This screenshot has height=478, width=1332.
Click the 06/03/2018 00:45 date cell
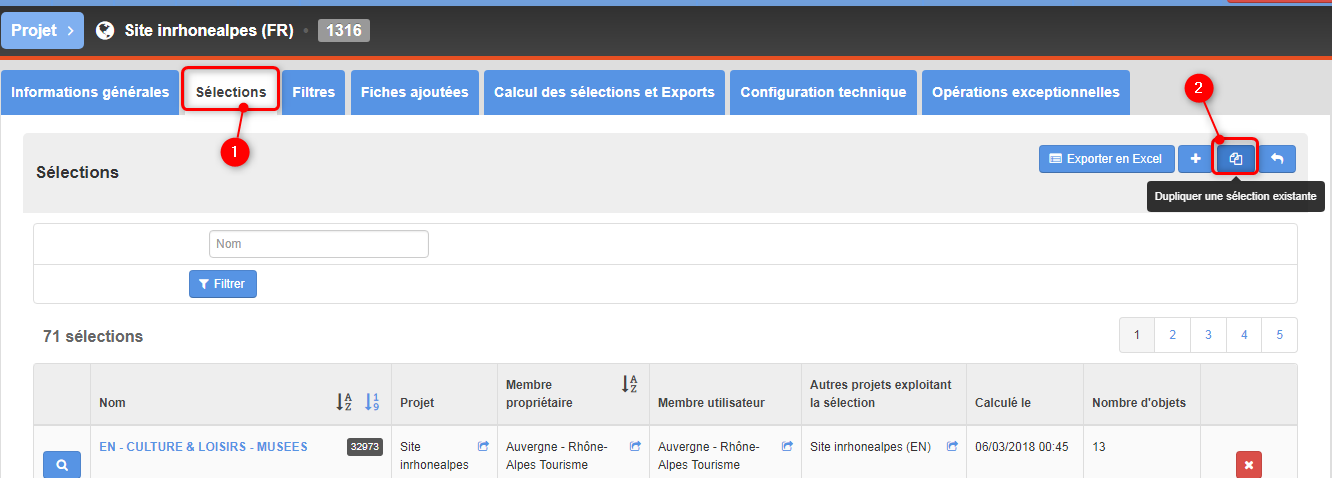pyautogui.click(x=1020, y=447)
